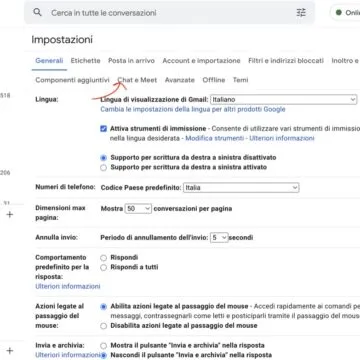Open the Offline tab
Viewport: 360px width, 360px height.
[x=214, y=80]
